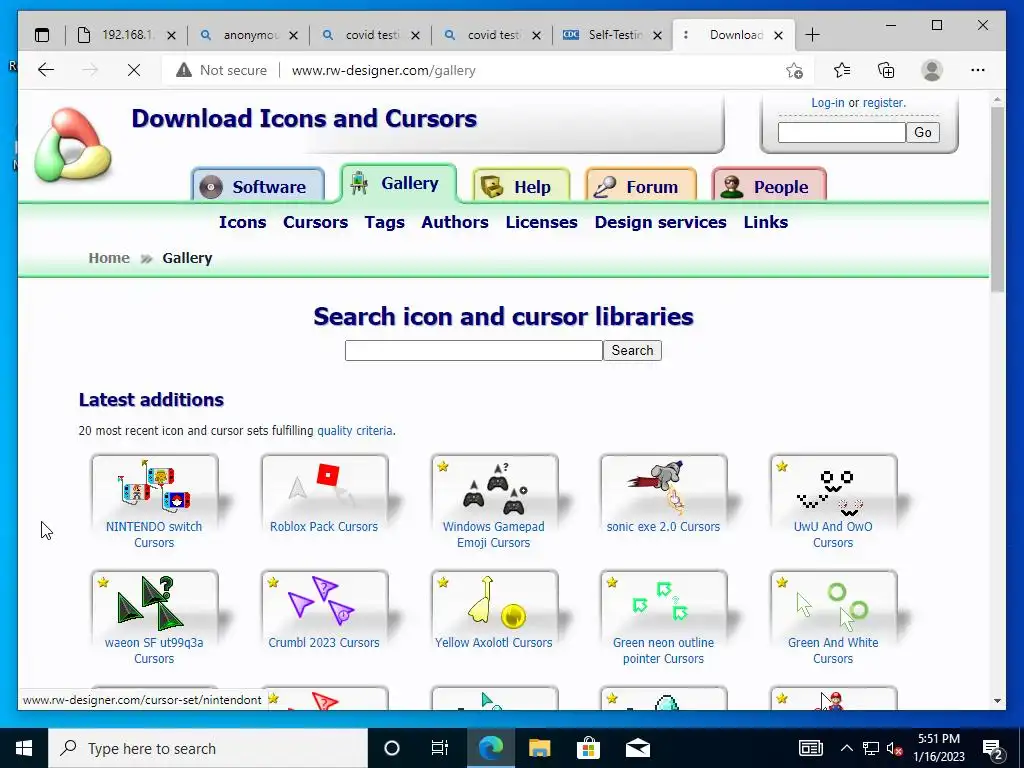Switch to the first covid testing tab
This screenshot has width=1024, height=768.
click(371, 35)
